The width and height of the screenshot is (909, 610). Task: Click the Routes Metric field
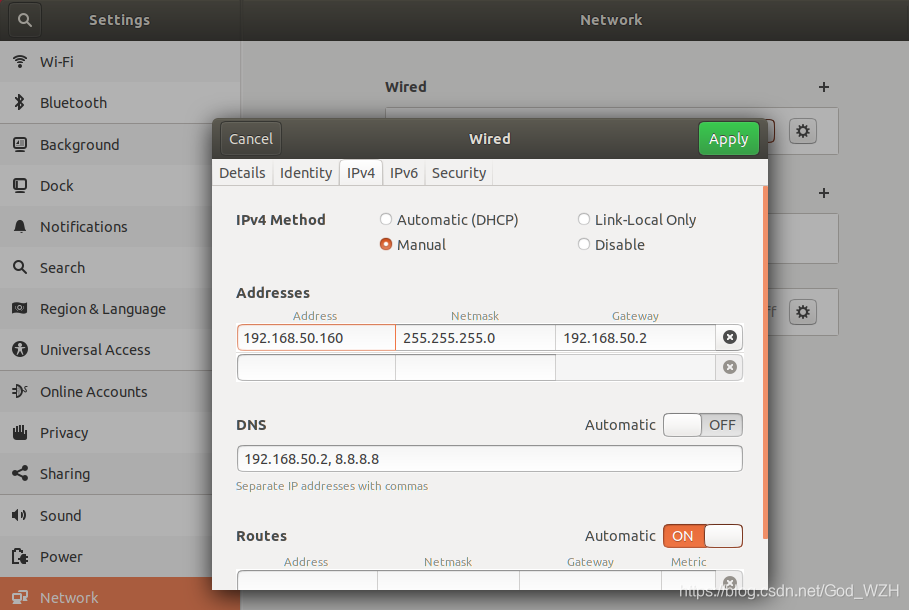[689, 580]
